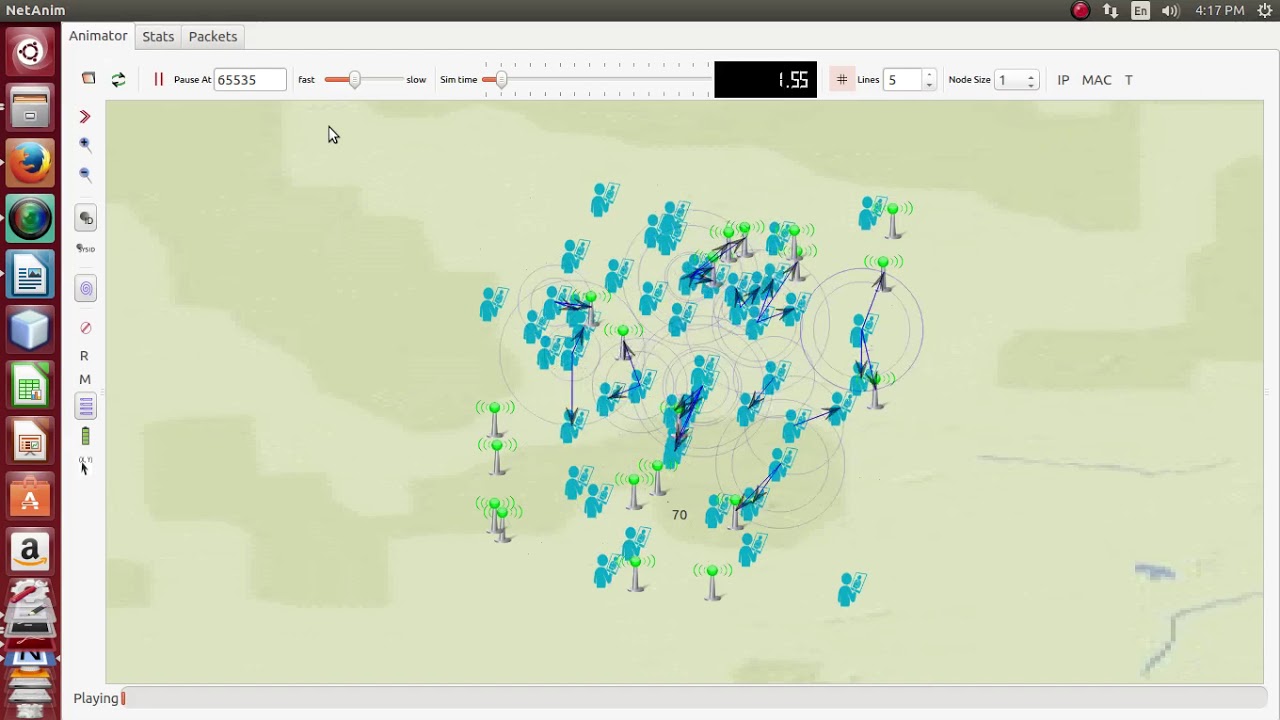Launch LibreOffice Writer from the launcher
1280x720 pixels.
click(x=30, y=274)
